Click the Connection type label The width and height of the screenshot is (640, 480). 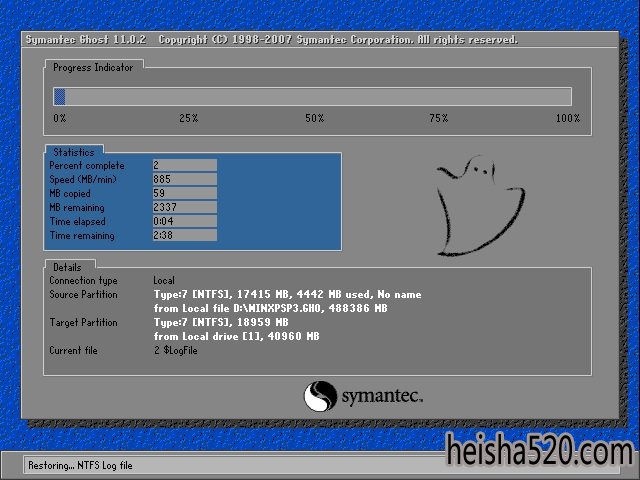83,281
